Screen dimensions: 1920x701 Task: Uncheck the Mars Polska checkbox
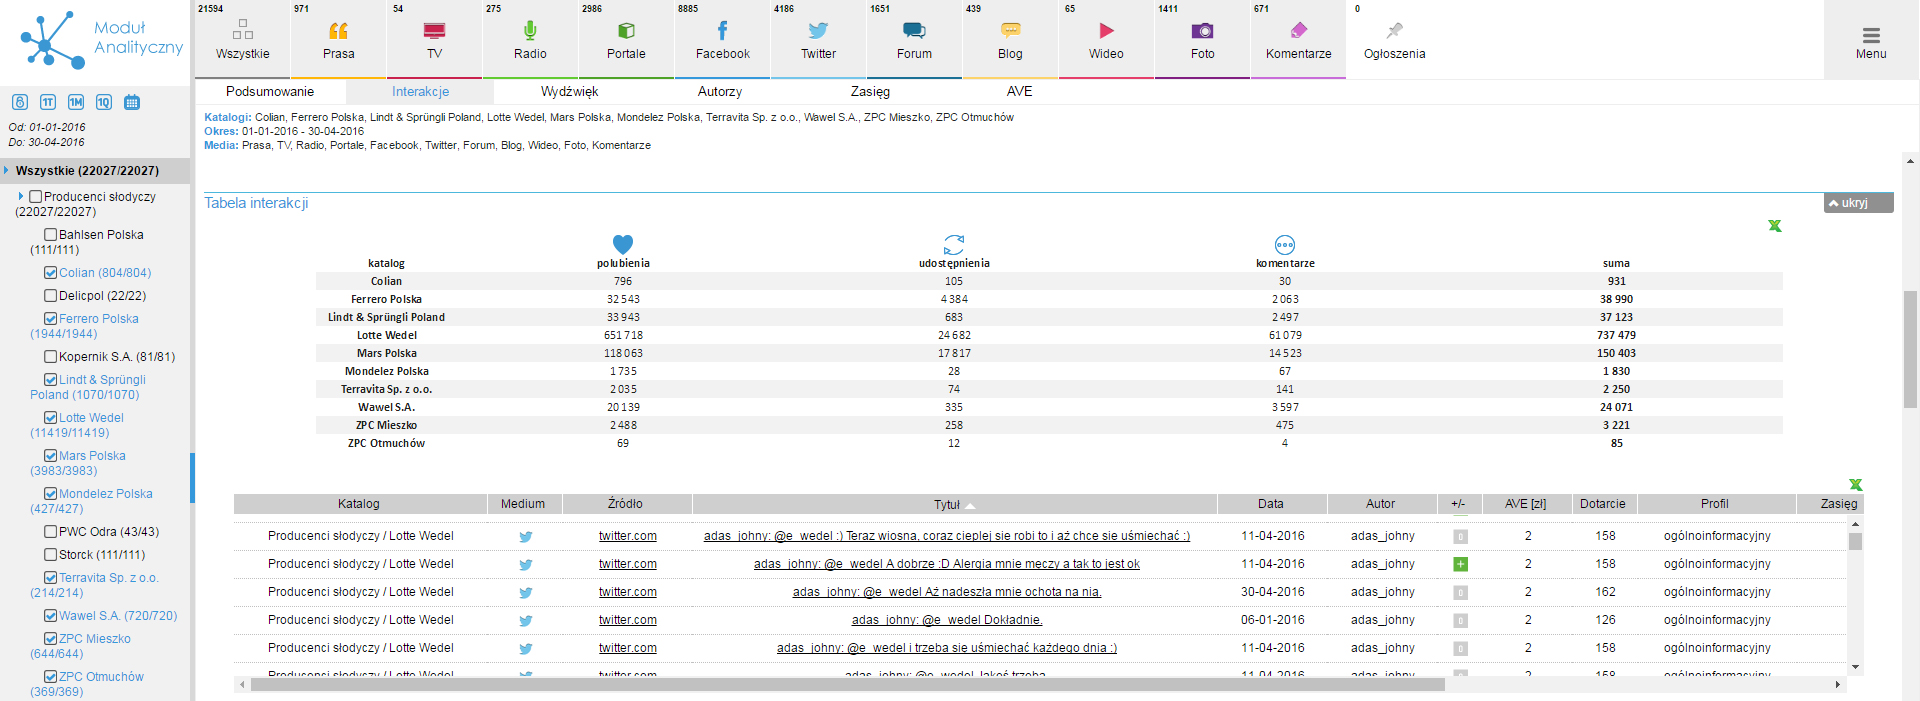pos(50,456)
